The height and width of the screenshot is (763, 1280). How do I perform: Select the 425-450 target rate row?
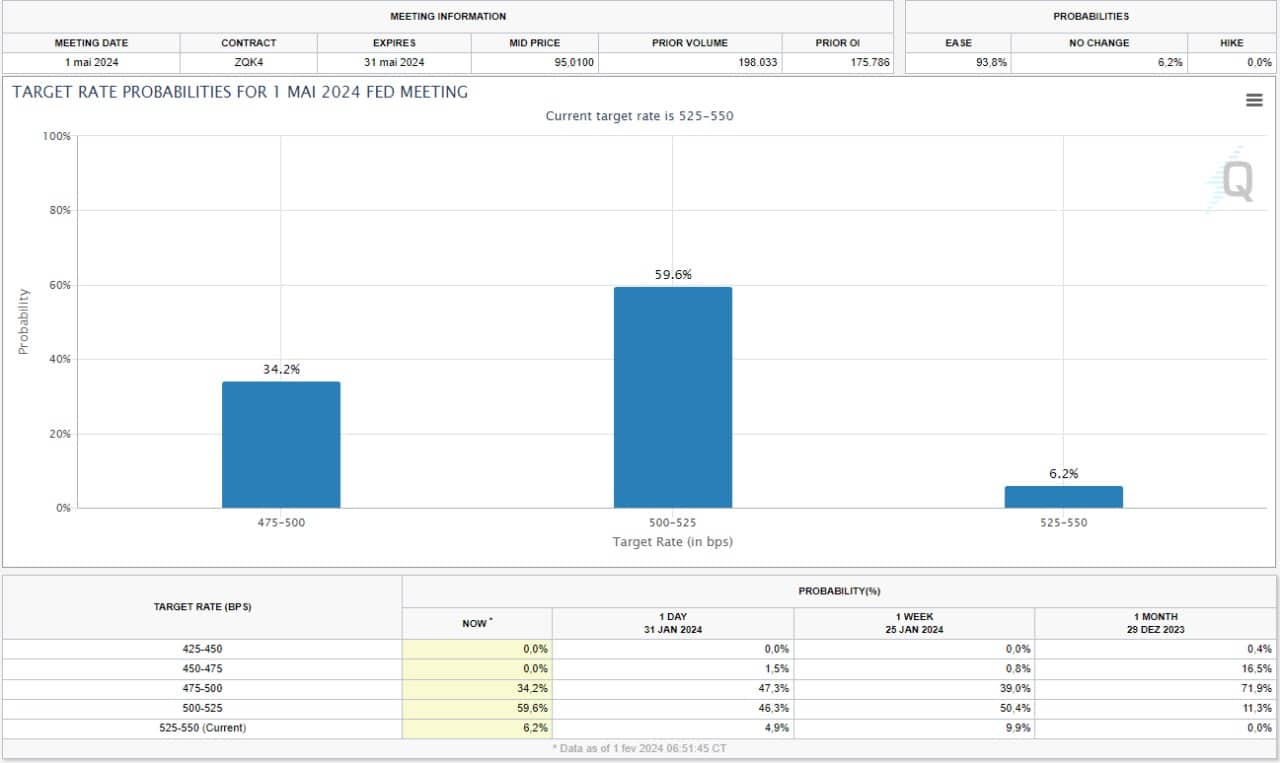639,649
